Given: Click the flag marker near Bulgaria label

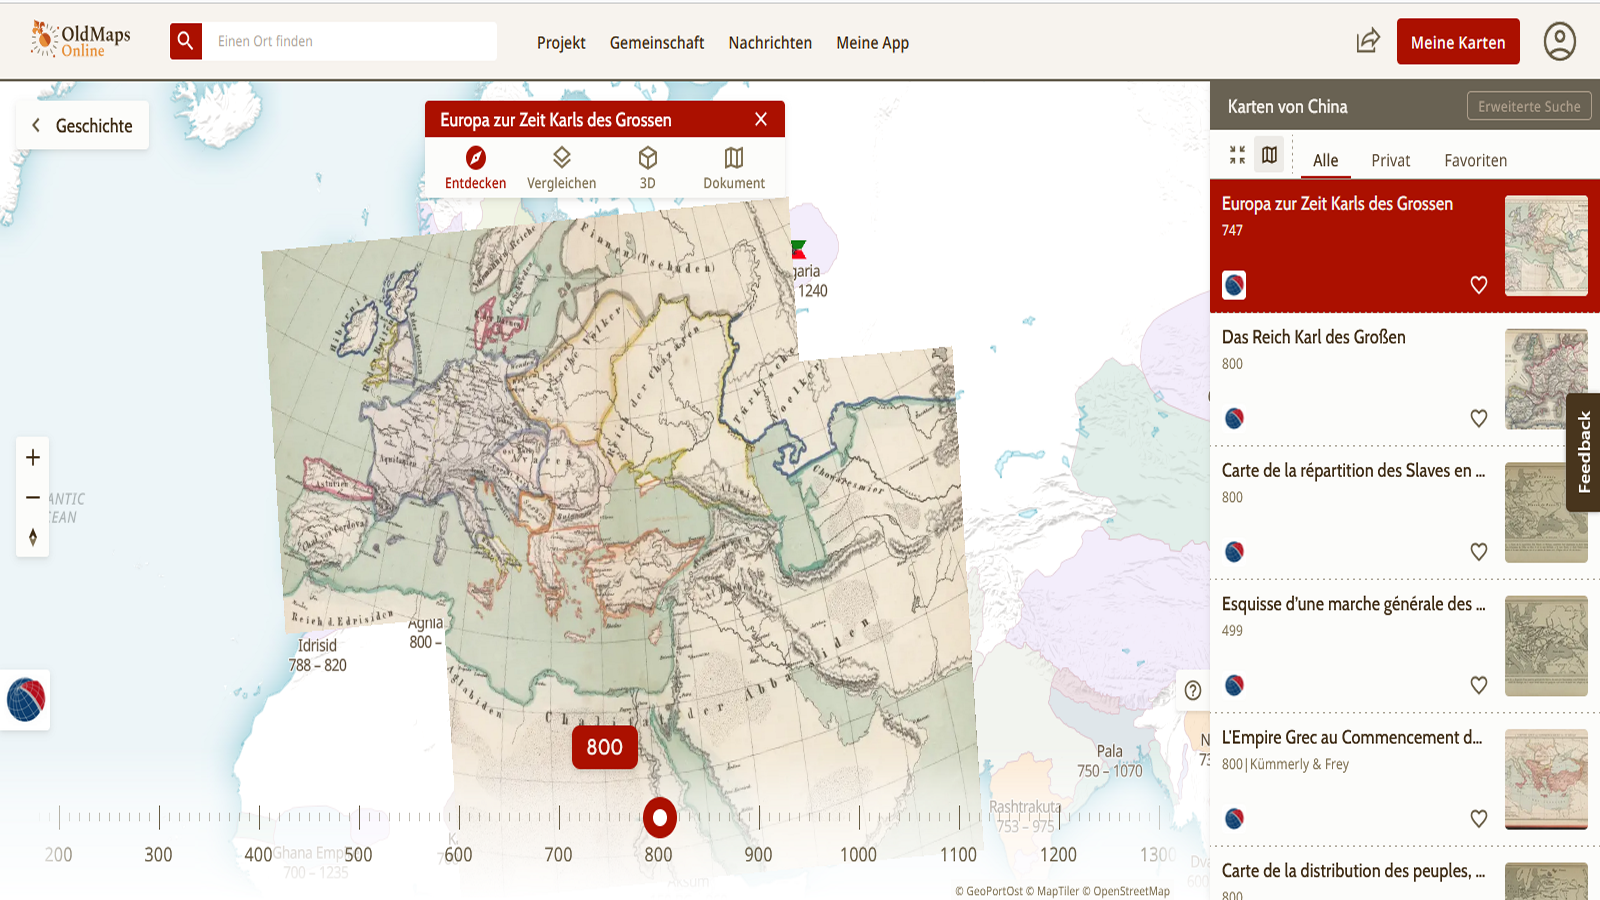Looking at the screenshot, I should pyautogui.click(x=798, y=250).
